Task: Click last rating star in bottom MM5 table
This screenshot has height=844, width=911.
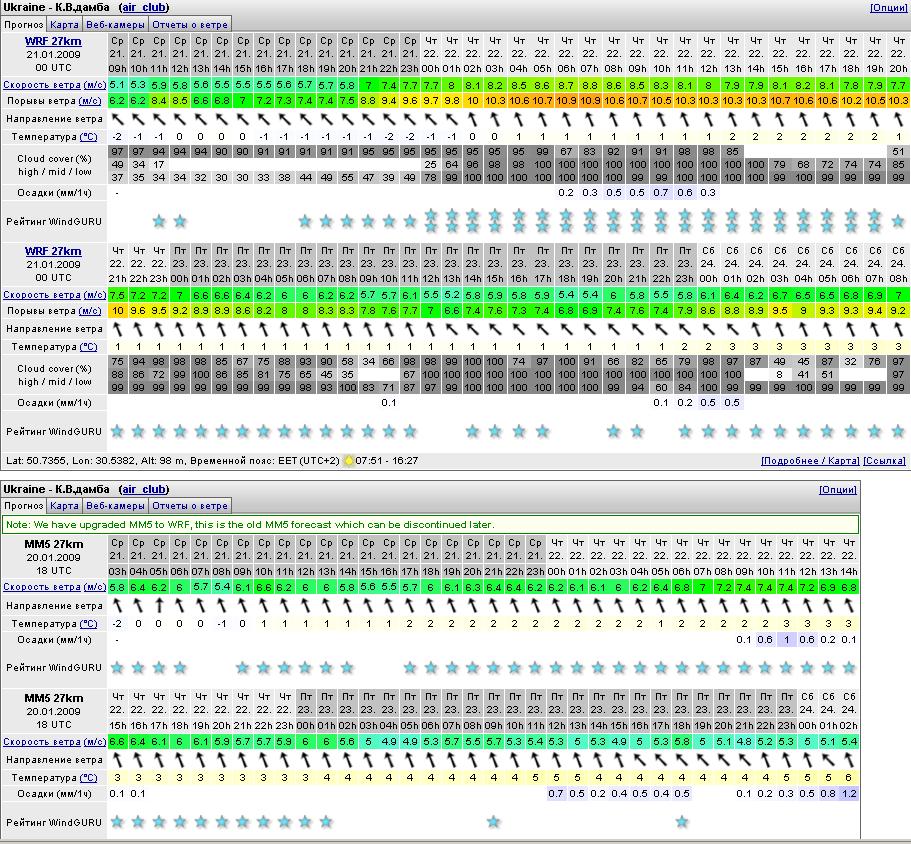Action: [682, 822]
